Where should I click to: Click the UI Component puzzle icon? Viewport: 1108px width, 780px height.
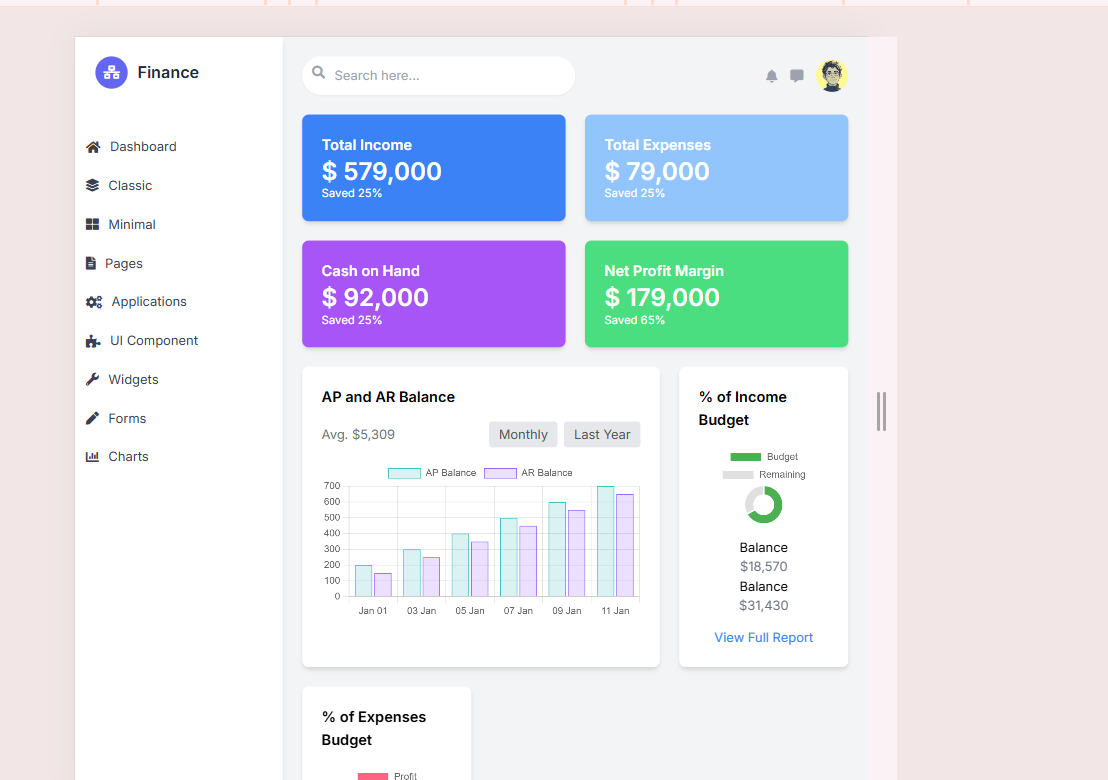[x=93, y=341]
